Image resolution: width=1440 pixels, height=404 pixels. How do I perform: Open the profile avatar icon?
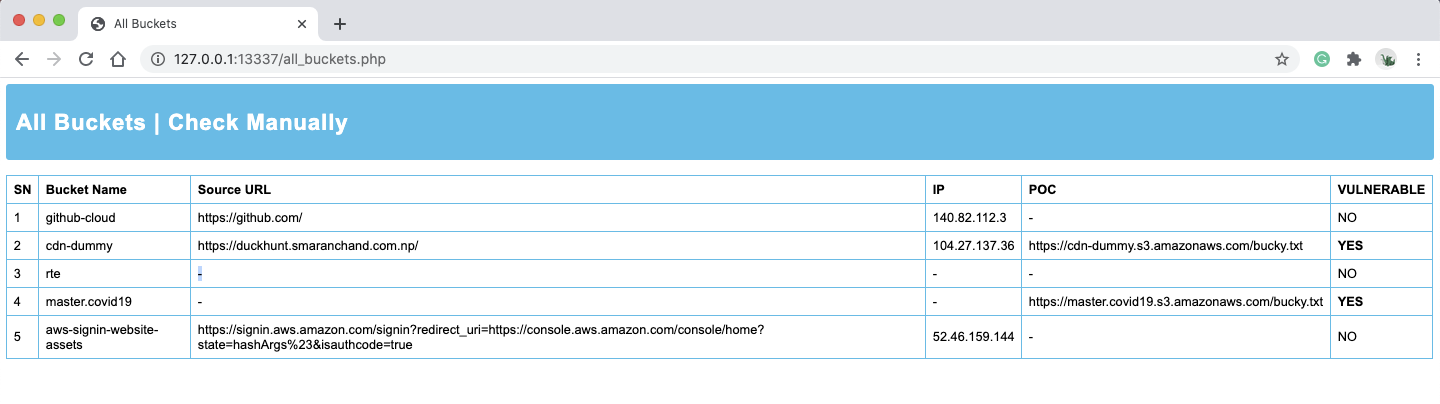point(1386,59)
